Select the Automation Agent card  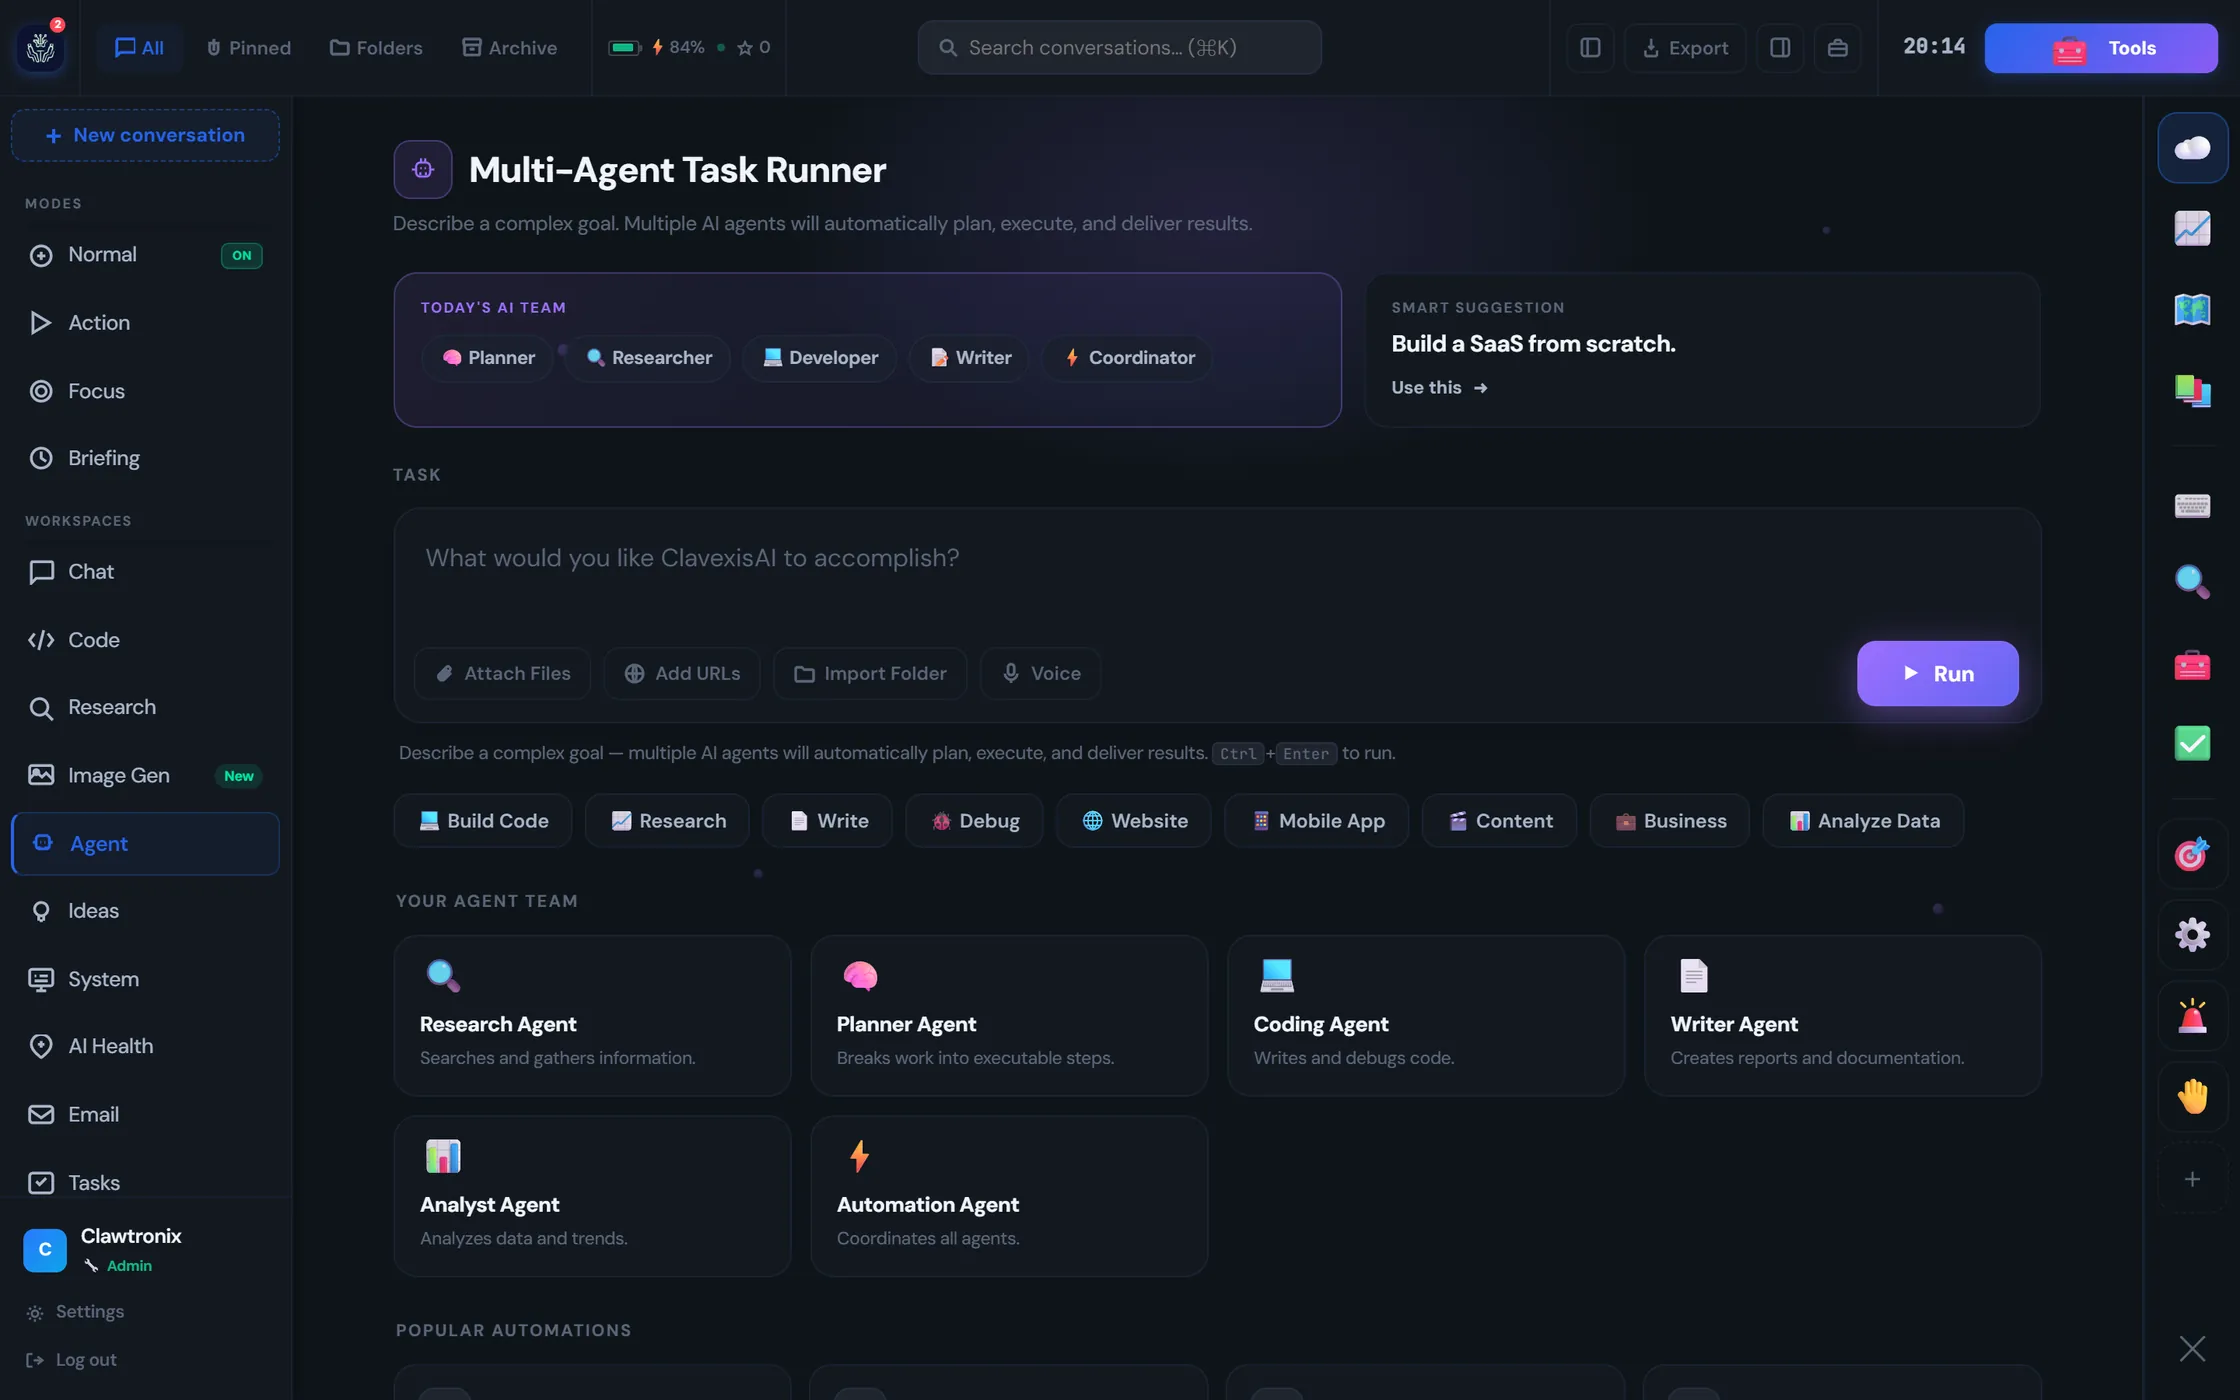1009,1196
